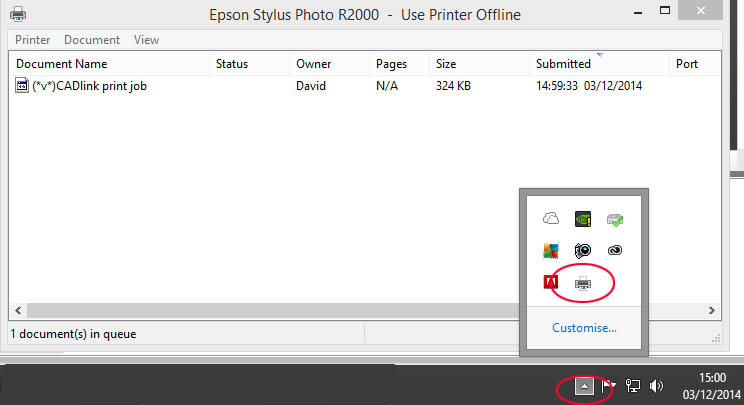
Task: Click the camera lens tray icon
Action: pyautogui.click(x=583, y=250)
